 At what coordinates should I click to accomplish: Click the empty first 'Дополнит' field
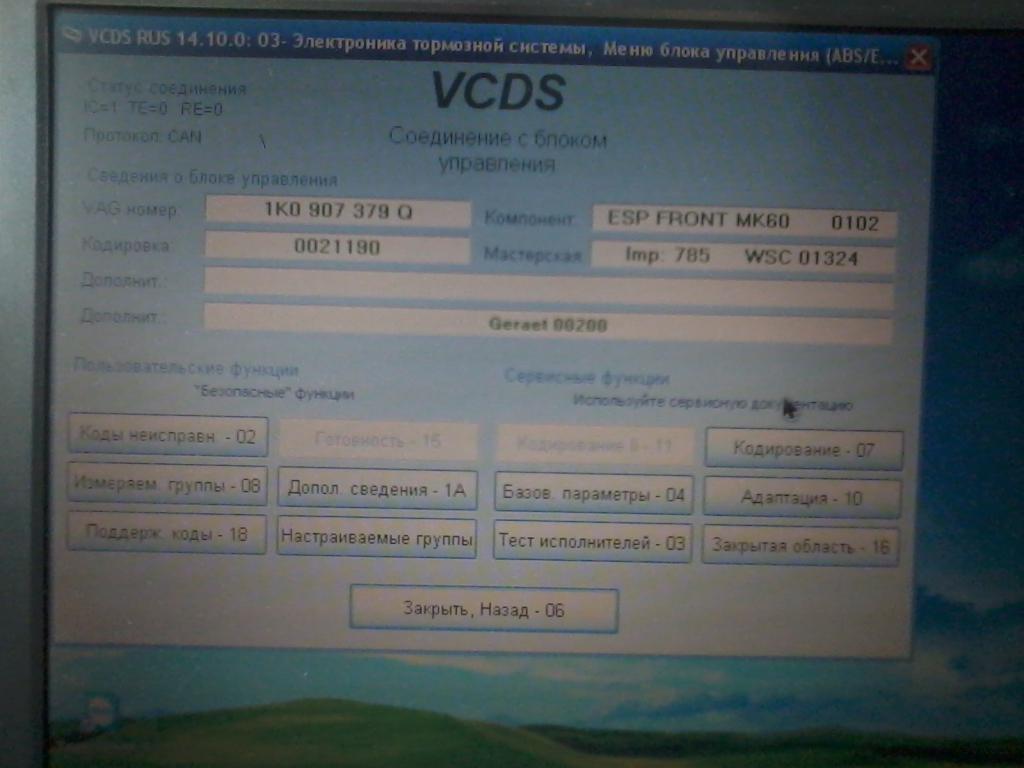[x=548, y=287]
